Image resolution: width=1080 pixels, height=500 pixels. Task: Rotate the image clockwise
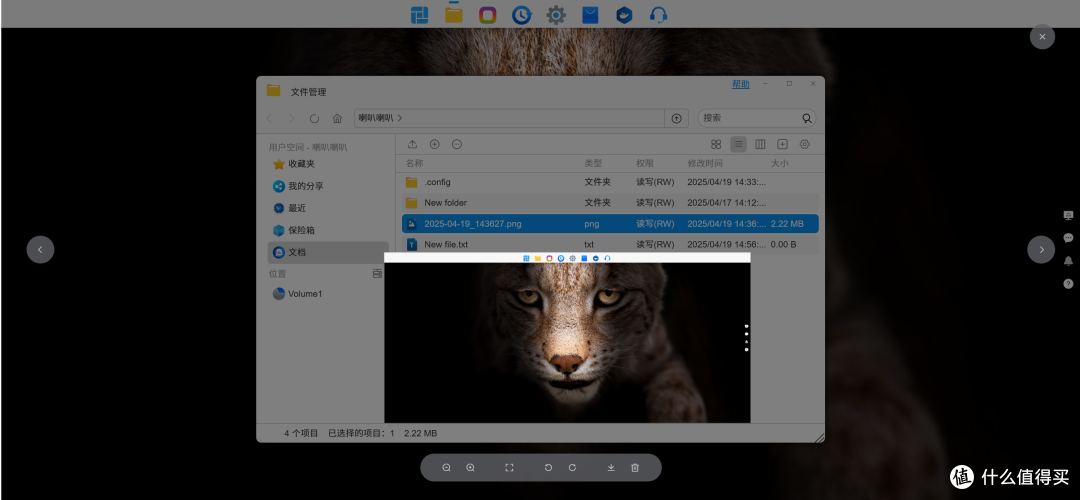click(x=572, y=468)
